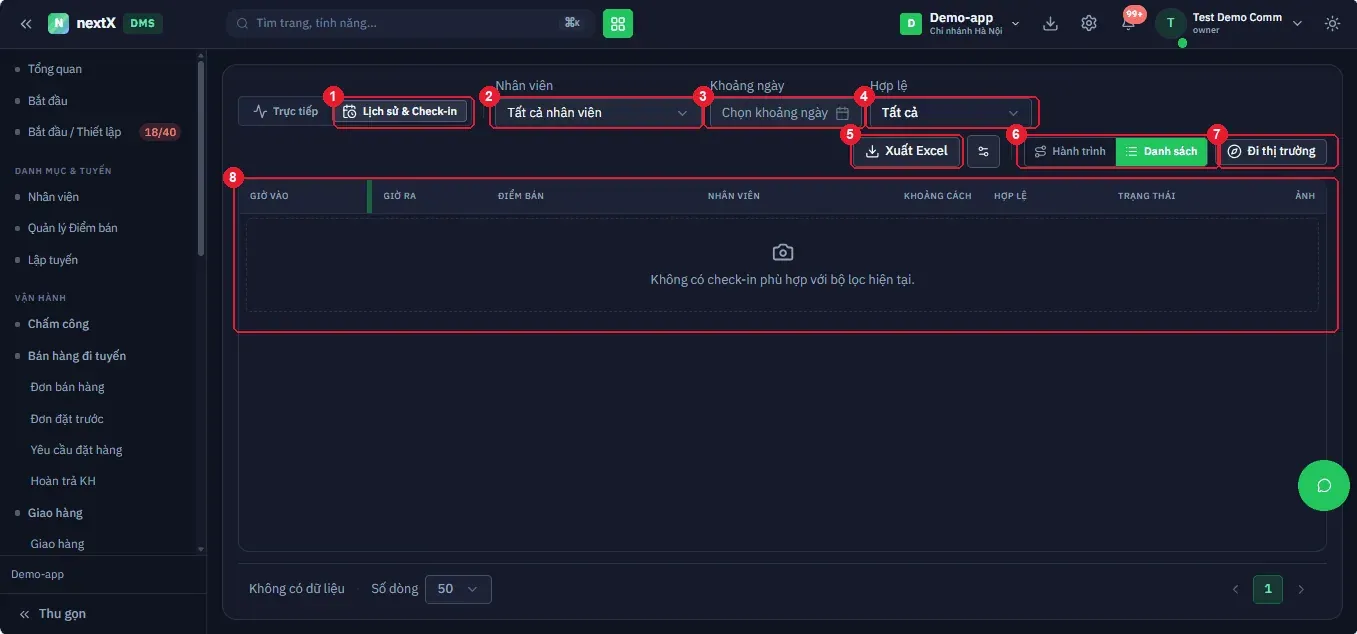Open Tổng quan in sidebar

pos(55,69)
